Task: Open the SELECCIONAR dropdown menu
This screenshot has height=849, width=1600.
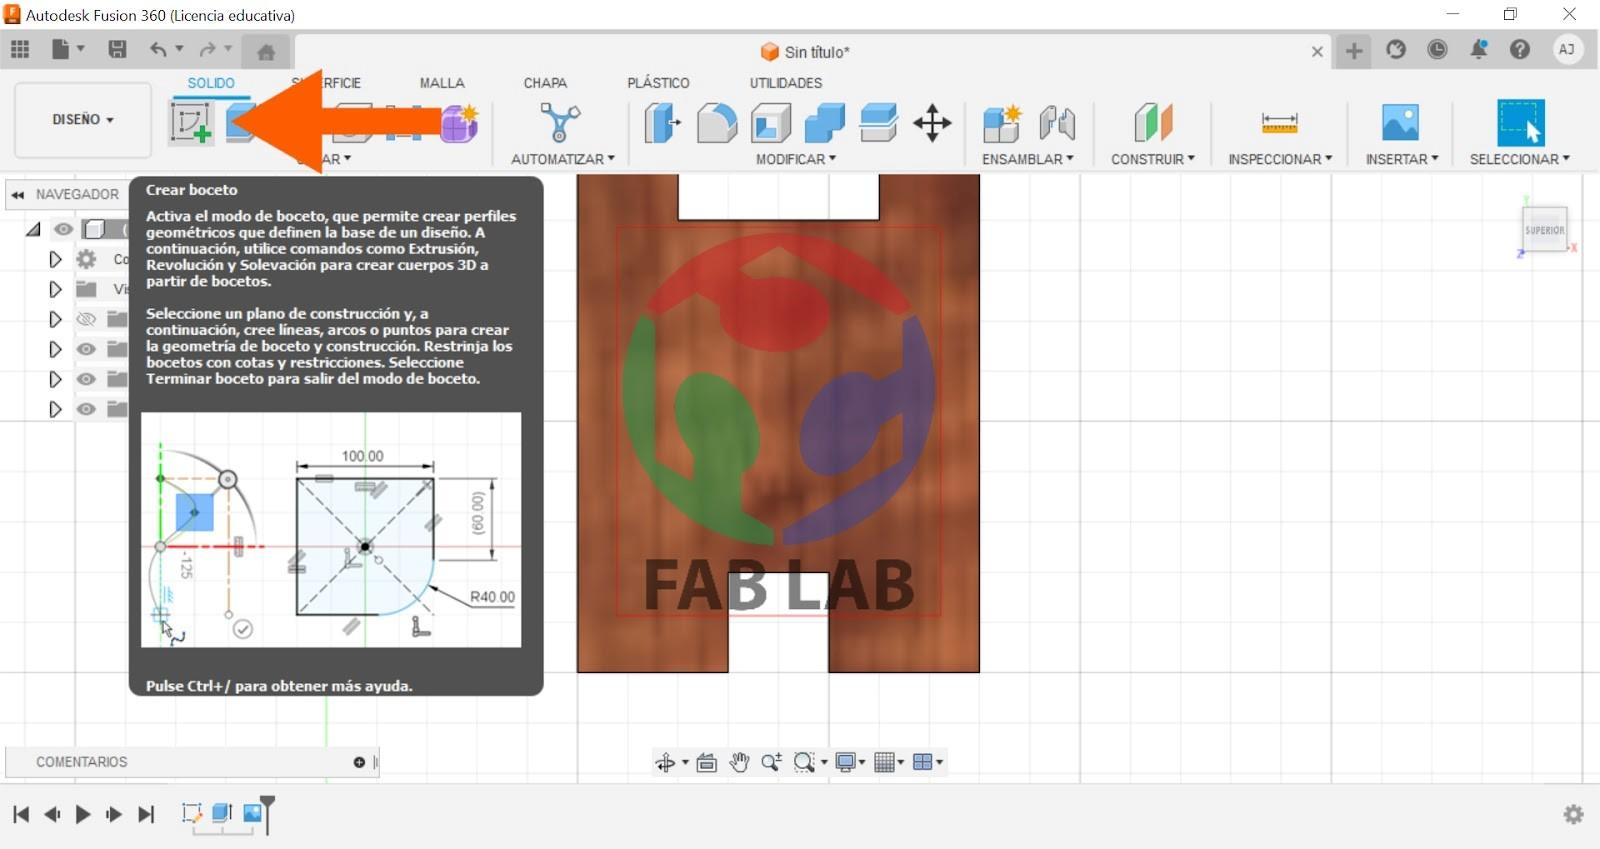Action: coord(1520,159)
